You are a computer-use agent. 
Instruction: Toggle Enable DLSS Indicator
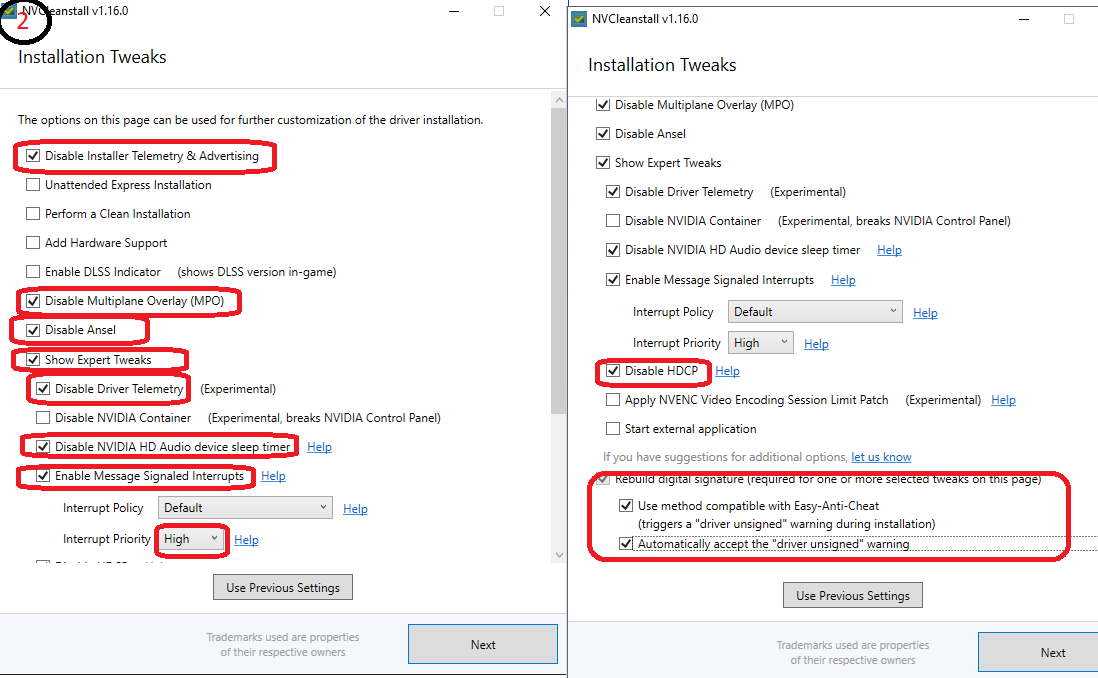(x=33, y=271)
